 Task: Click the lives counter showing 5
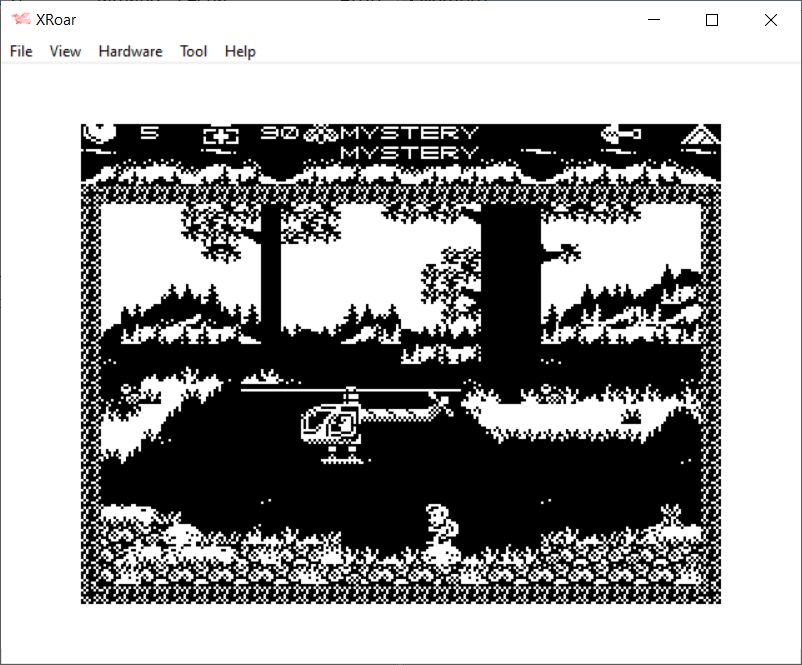(x=149, y=133)
